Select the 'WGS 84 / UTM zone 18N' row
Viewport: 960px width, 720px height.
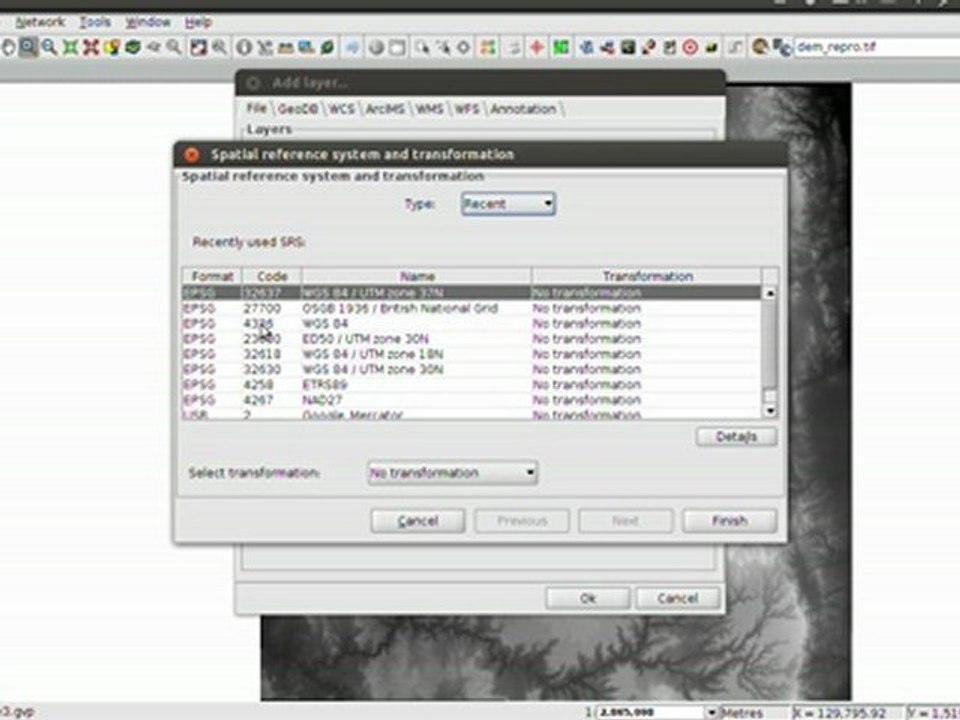(x=471, y=354)
